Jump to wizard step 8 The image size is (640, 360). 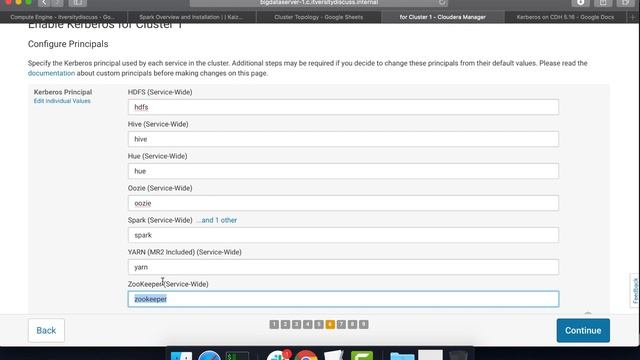point(352,324)
